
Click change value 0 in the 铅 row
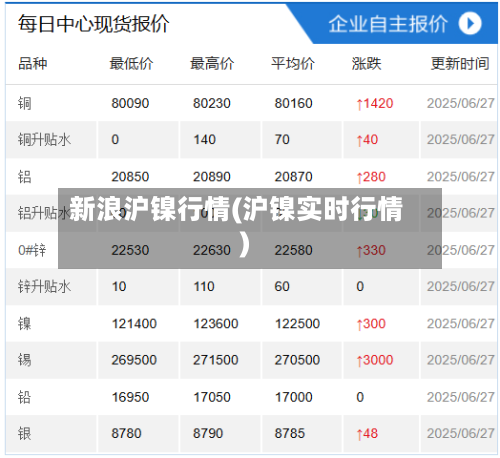point(360,397)
